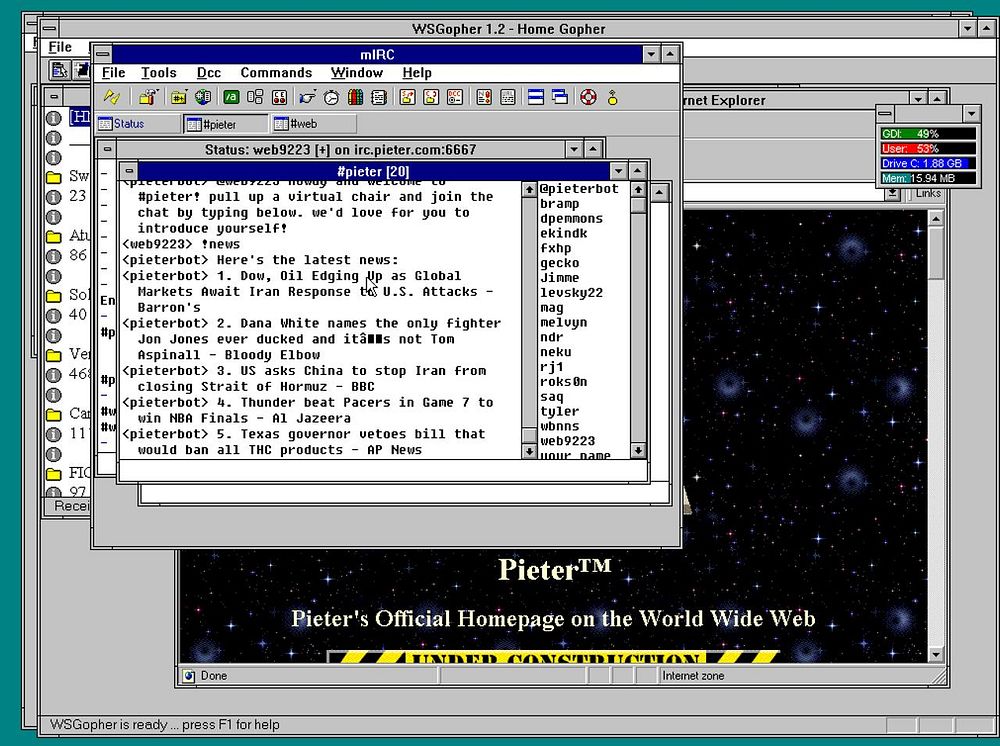The width and height of the screenshot is (1000, 746).
Task: Open the green /a aliases editor icon
Action: point(230,97)
